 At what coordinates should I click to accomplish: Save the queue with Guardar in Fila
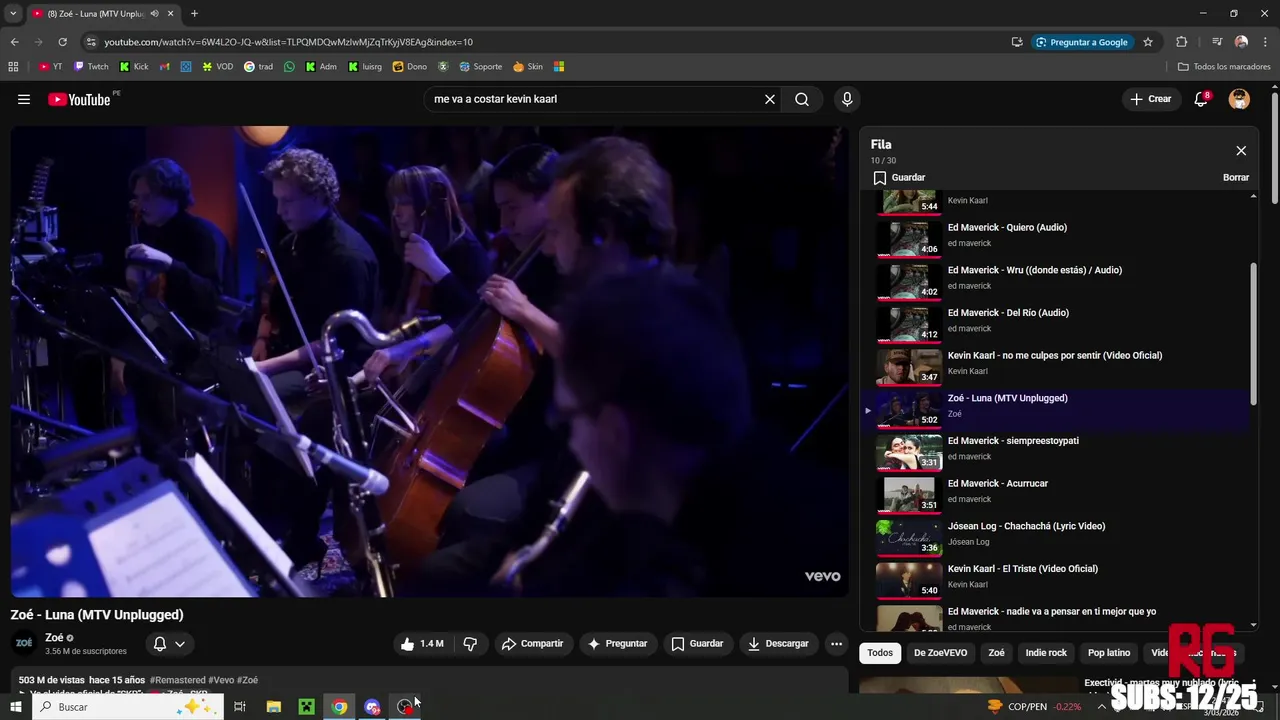pyautogui.click(x=899, y=178)
